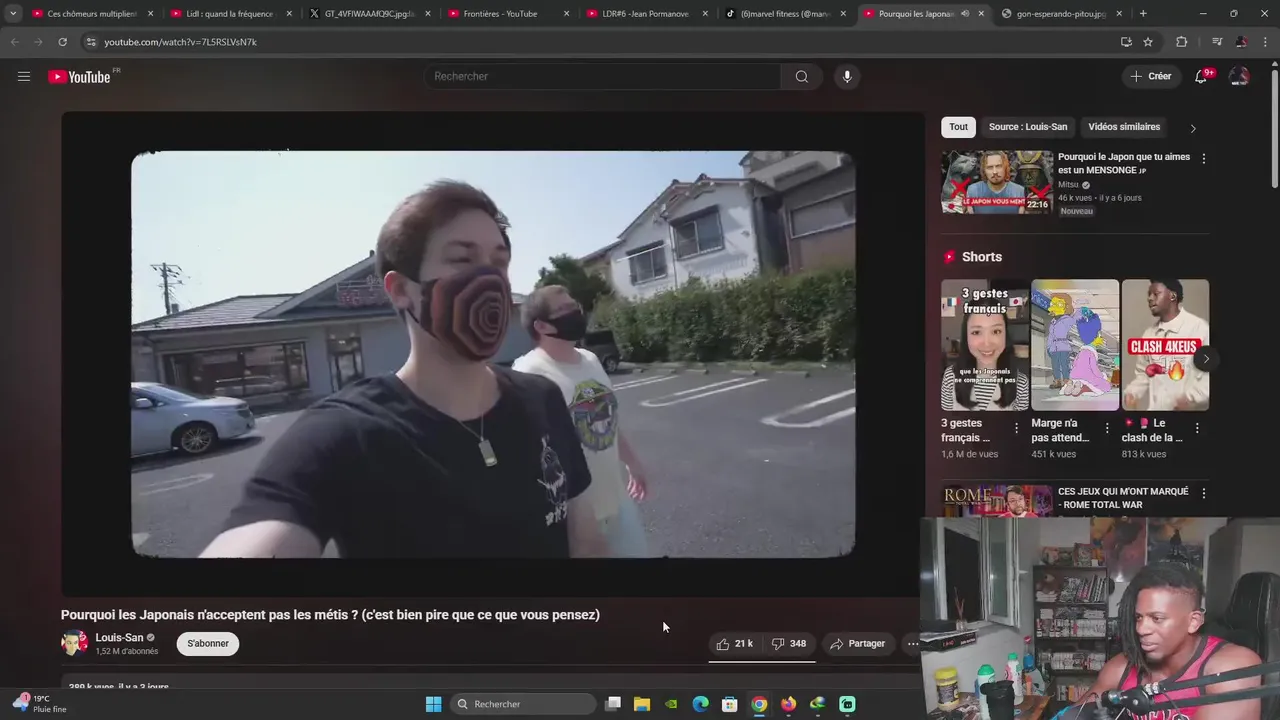Open 'Pourquoi le Japon que tu aimes' video
This screenshot has height=720, width=1280.
click(1124, 163)
